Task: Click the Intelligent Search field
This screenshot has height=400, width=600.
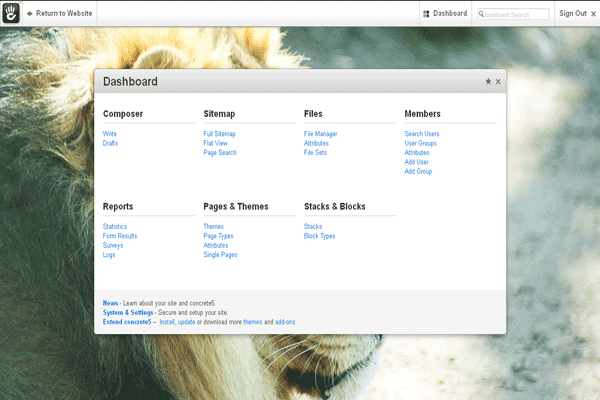Action: 516,14
